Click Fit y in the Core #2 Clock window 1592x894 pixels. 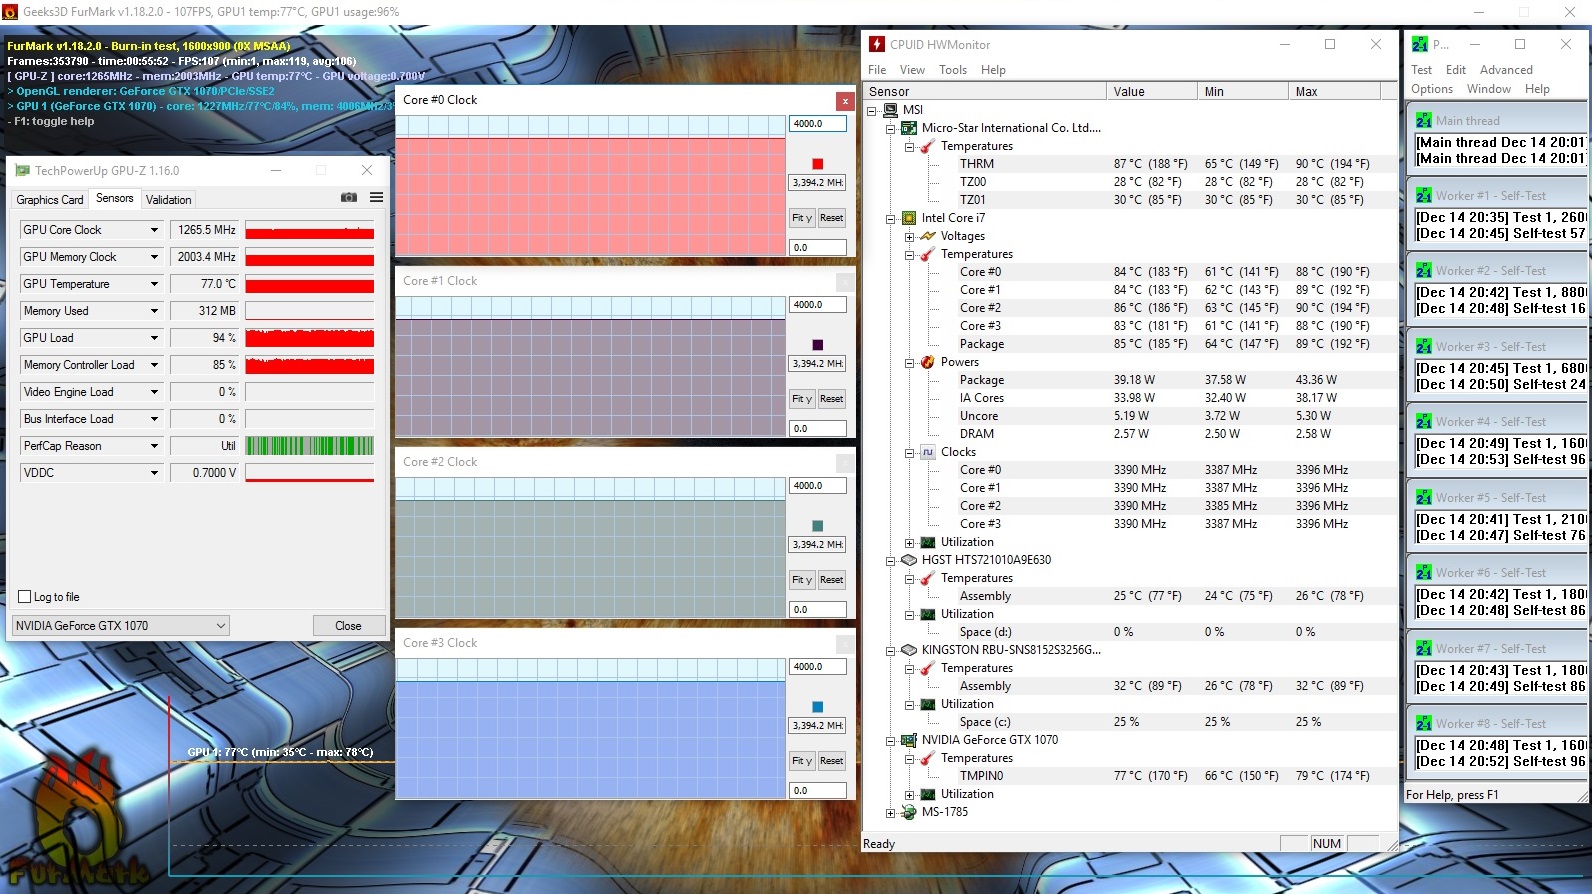click(802, 580)
